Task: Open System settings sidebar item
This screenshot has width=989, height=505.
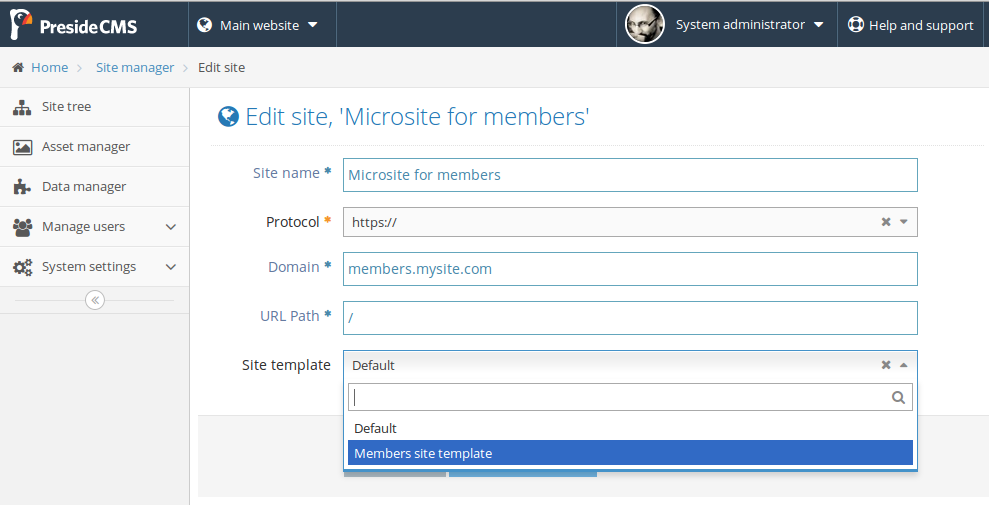Action: (x=95, y=267)
